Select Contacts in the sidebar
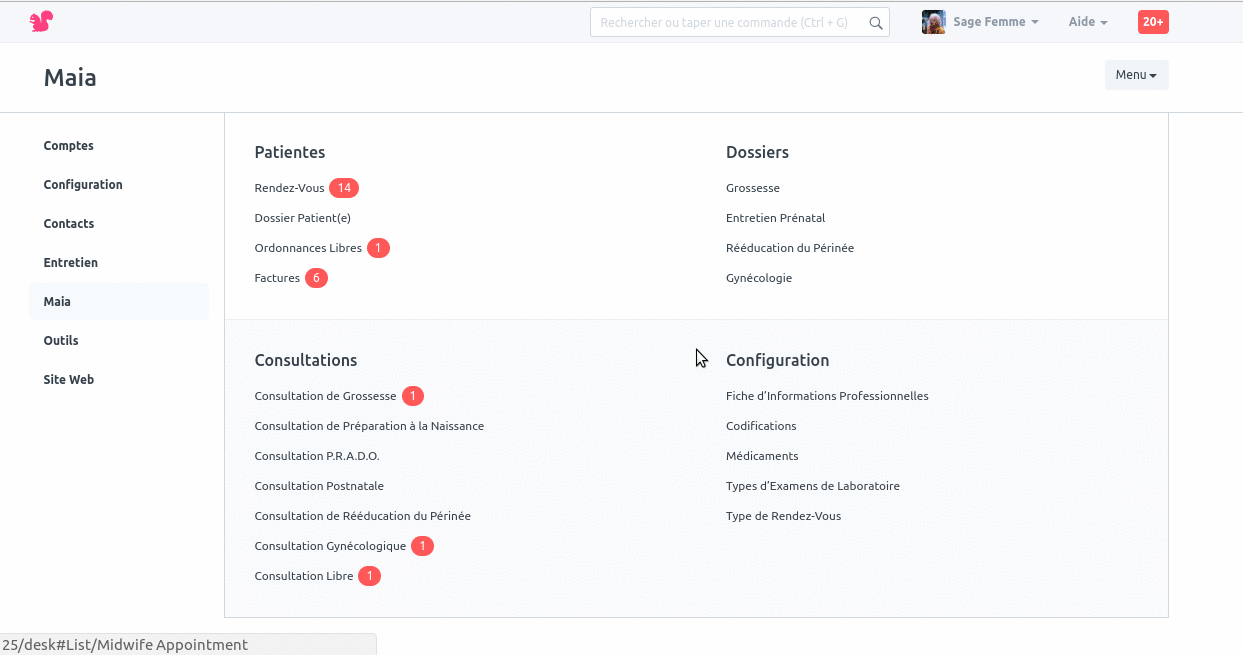Image resolution: width=1243 pixels, height=655 pixels. [x=69, y=223]
